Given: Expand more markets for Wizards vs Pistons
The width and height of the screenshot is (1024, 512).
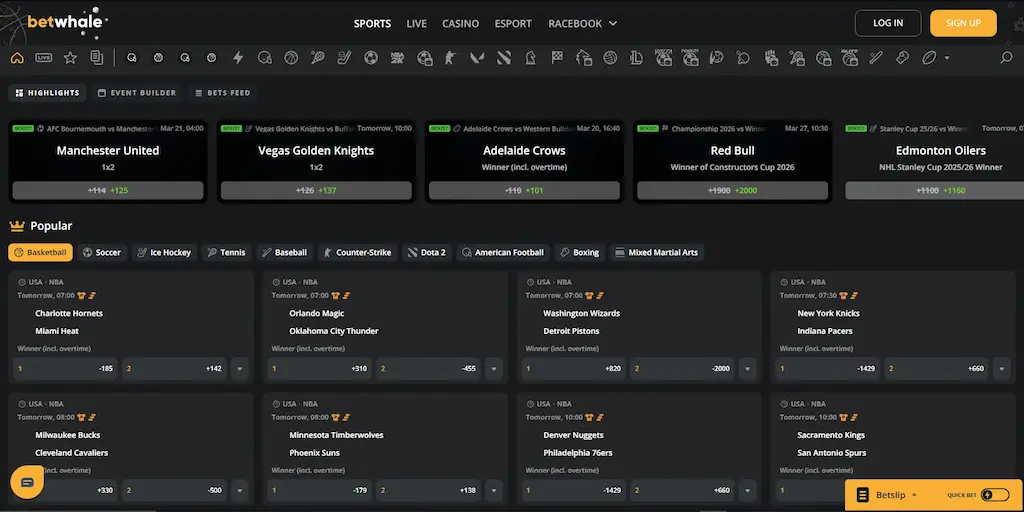Looking at the screenshot, I should 748,368.
